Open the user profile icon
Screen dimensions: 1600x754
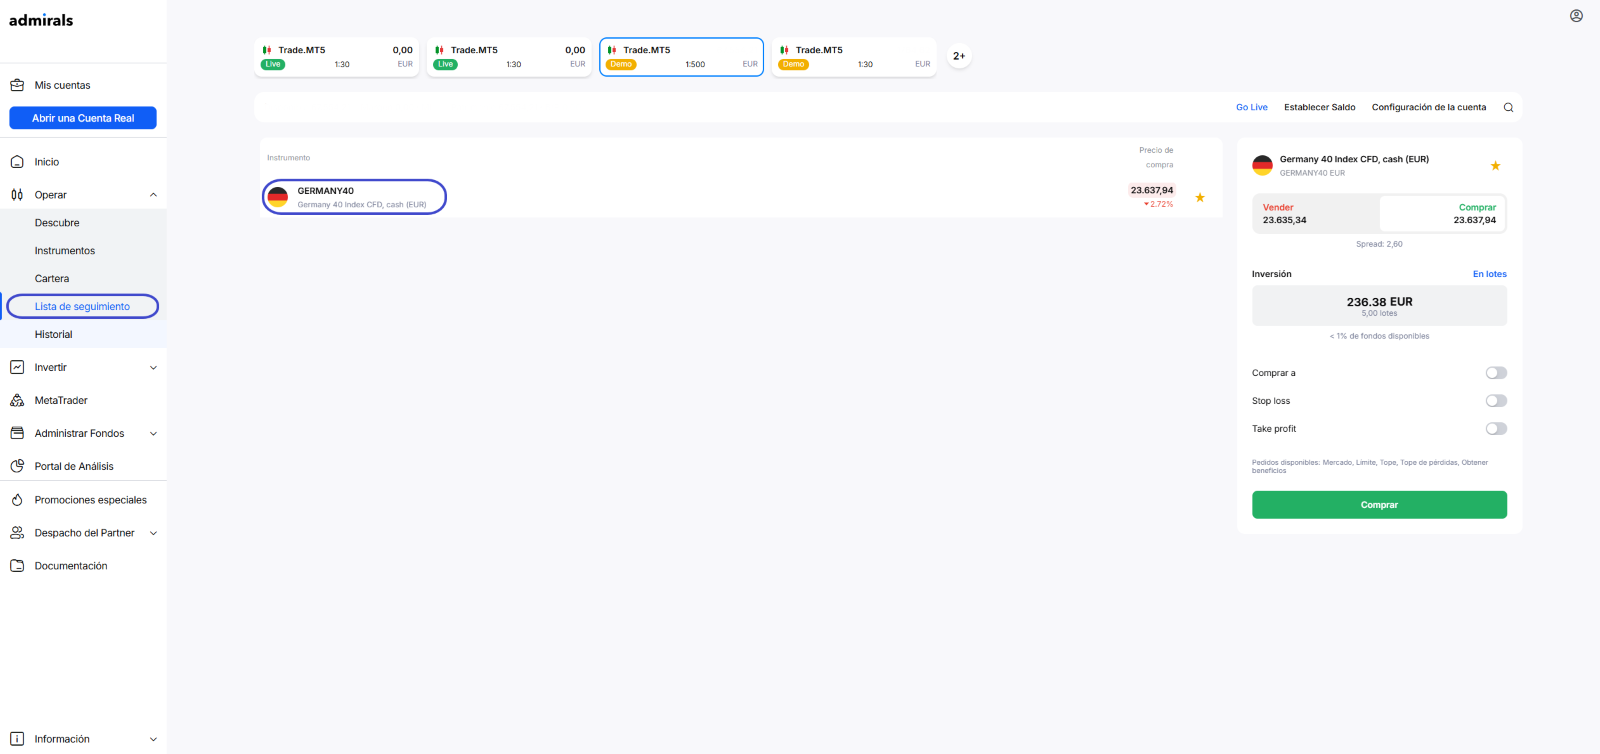(1576, 16)
